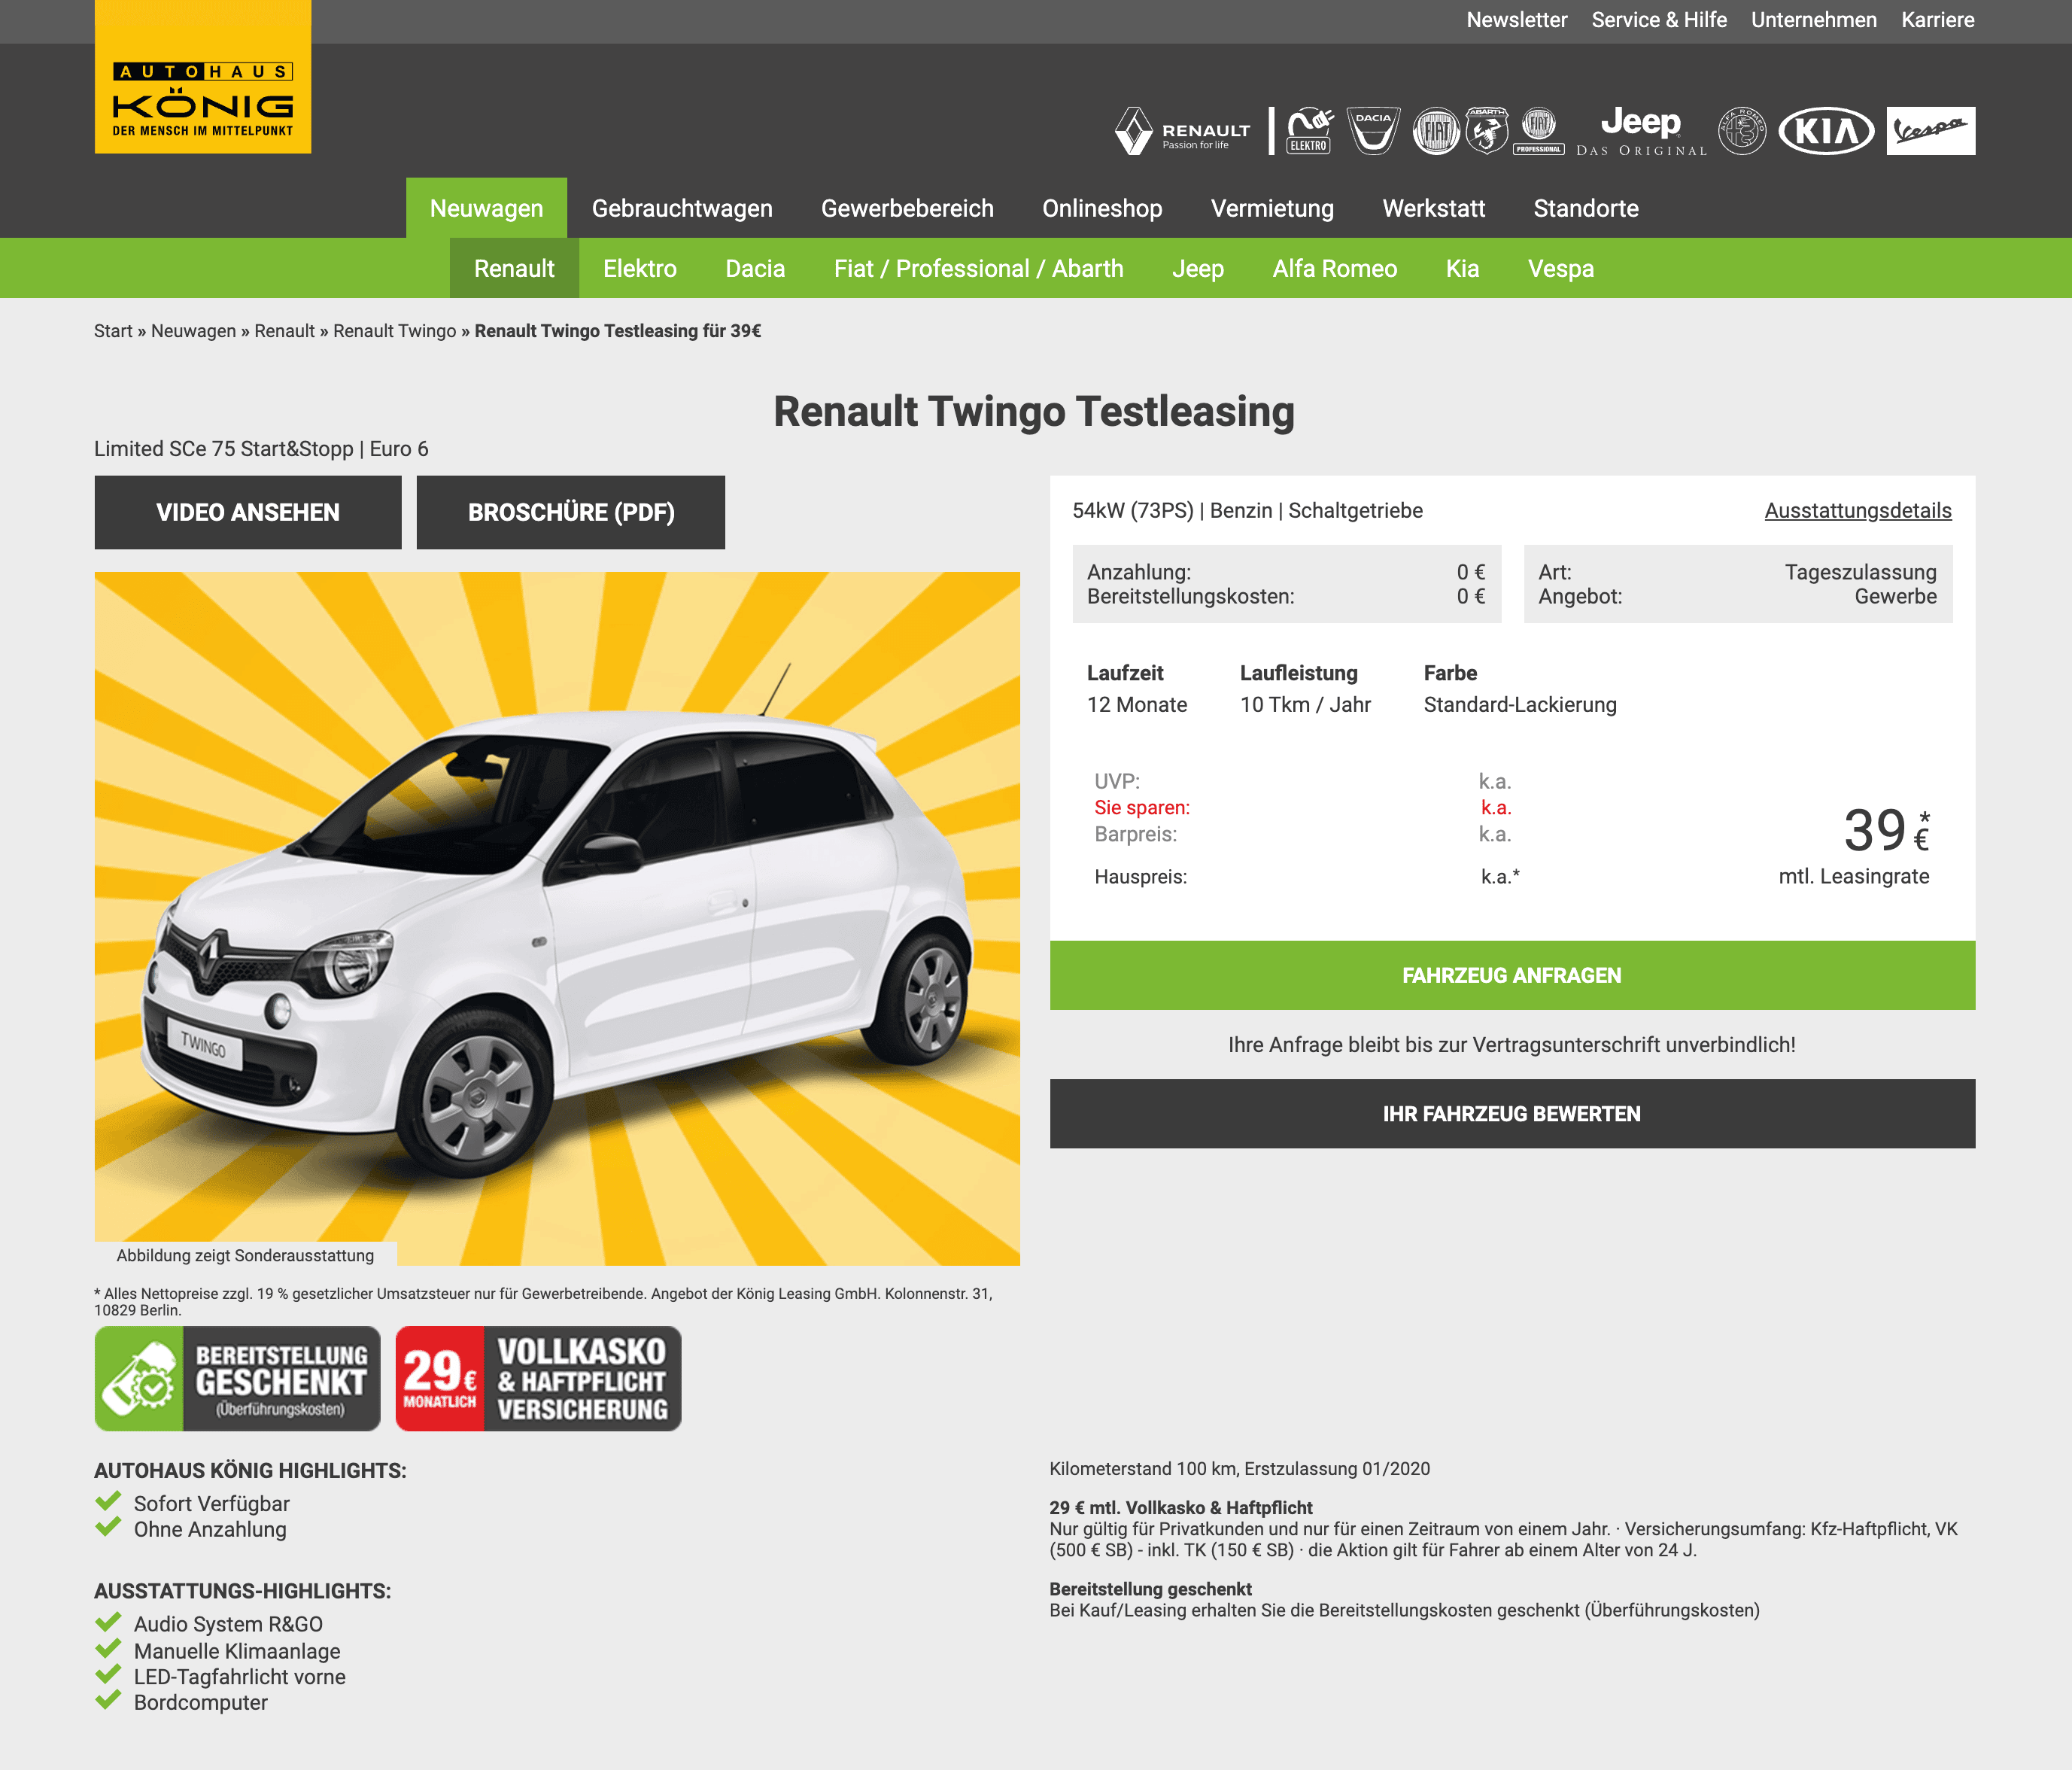Click the Dacia shield logo
Image resolution: width=2072 pixels, height=1770 pixels.
[1373, 131]
